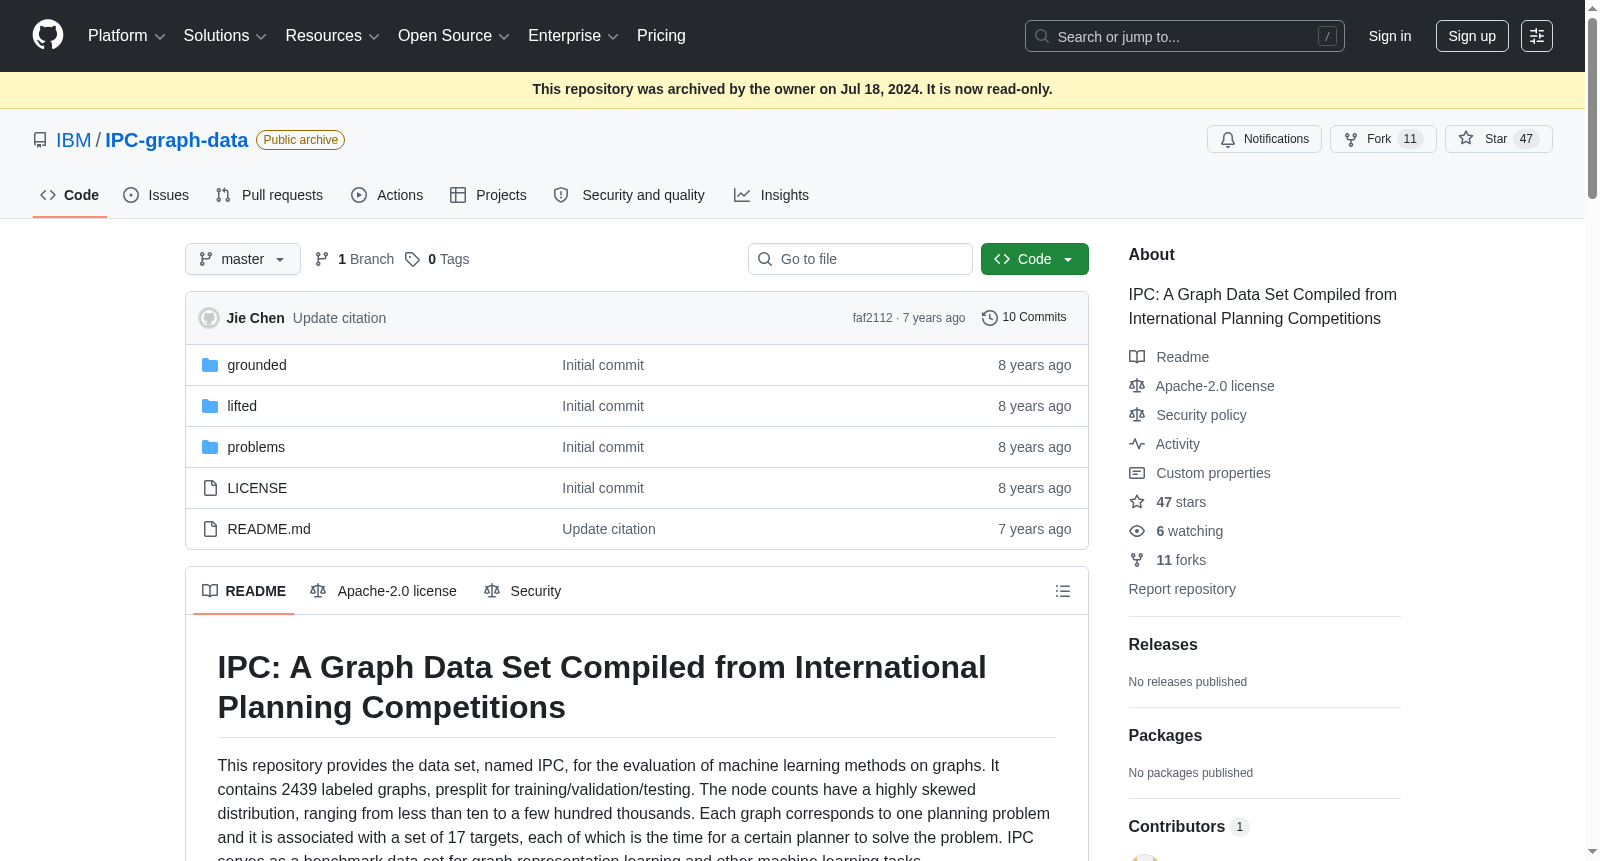
Task: Expand the Resources menu
Action: coord(332,36)
